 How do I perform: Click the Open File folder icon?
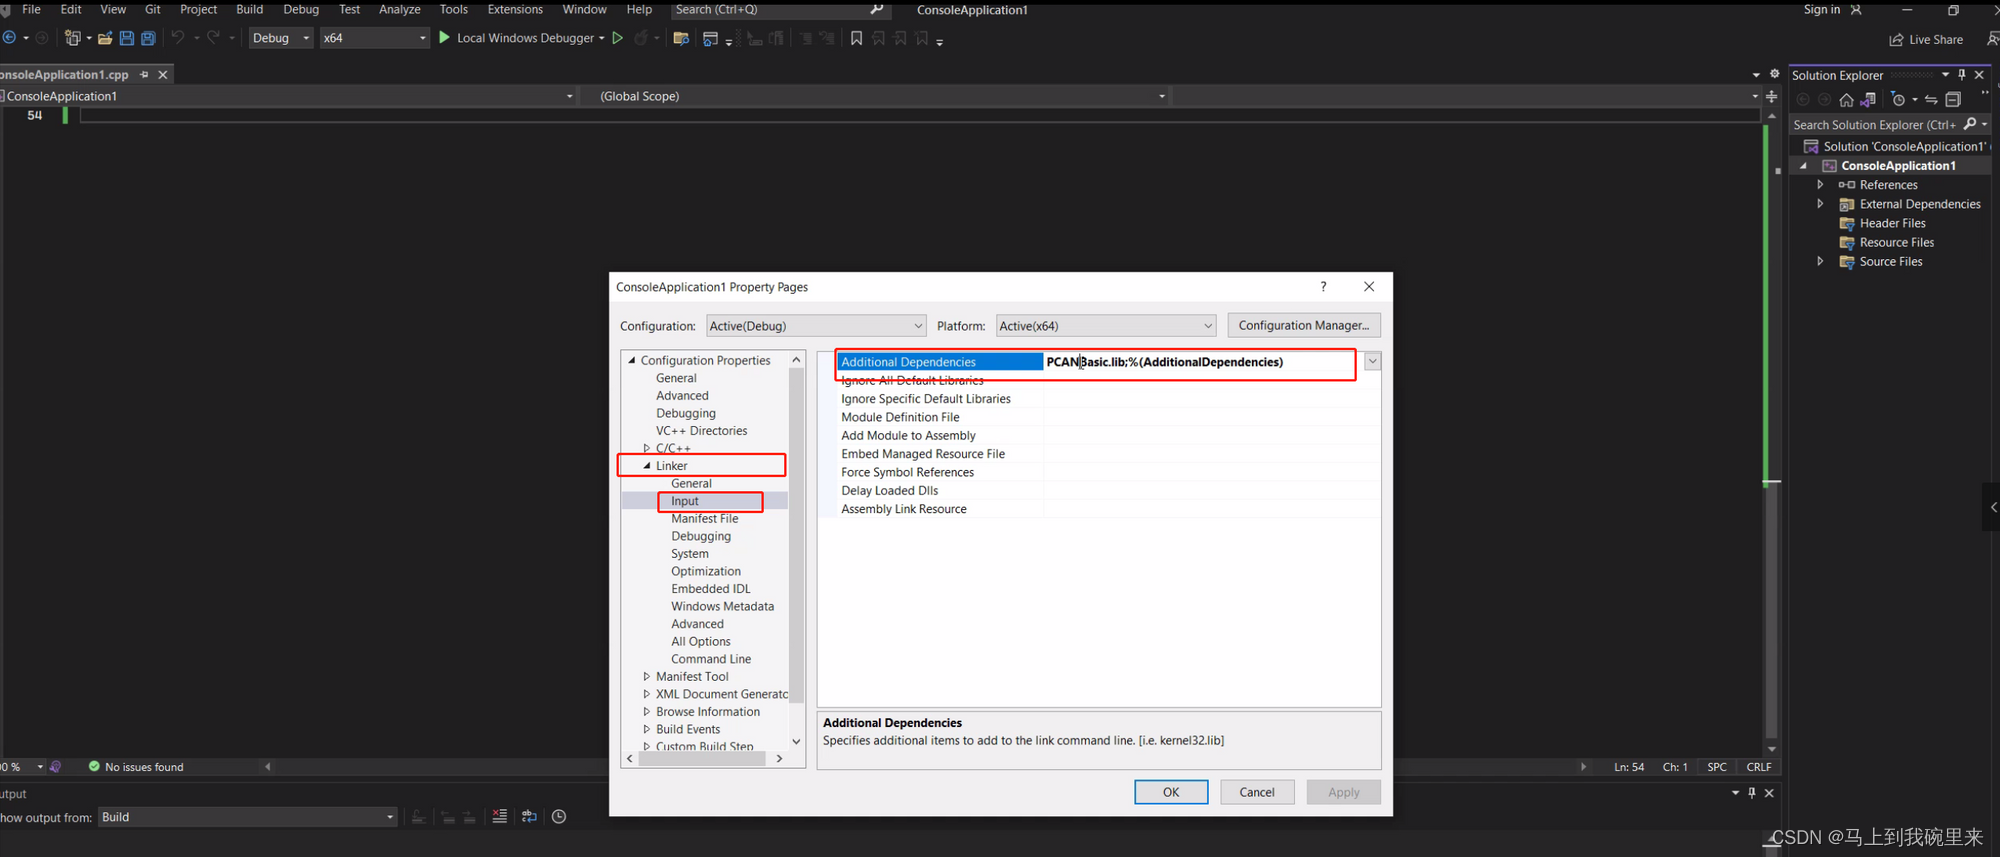click(104, 38)
